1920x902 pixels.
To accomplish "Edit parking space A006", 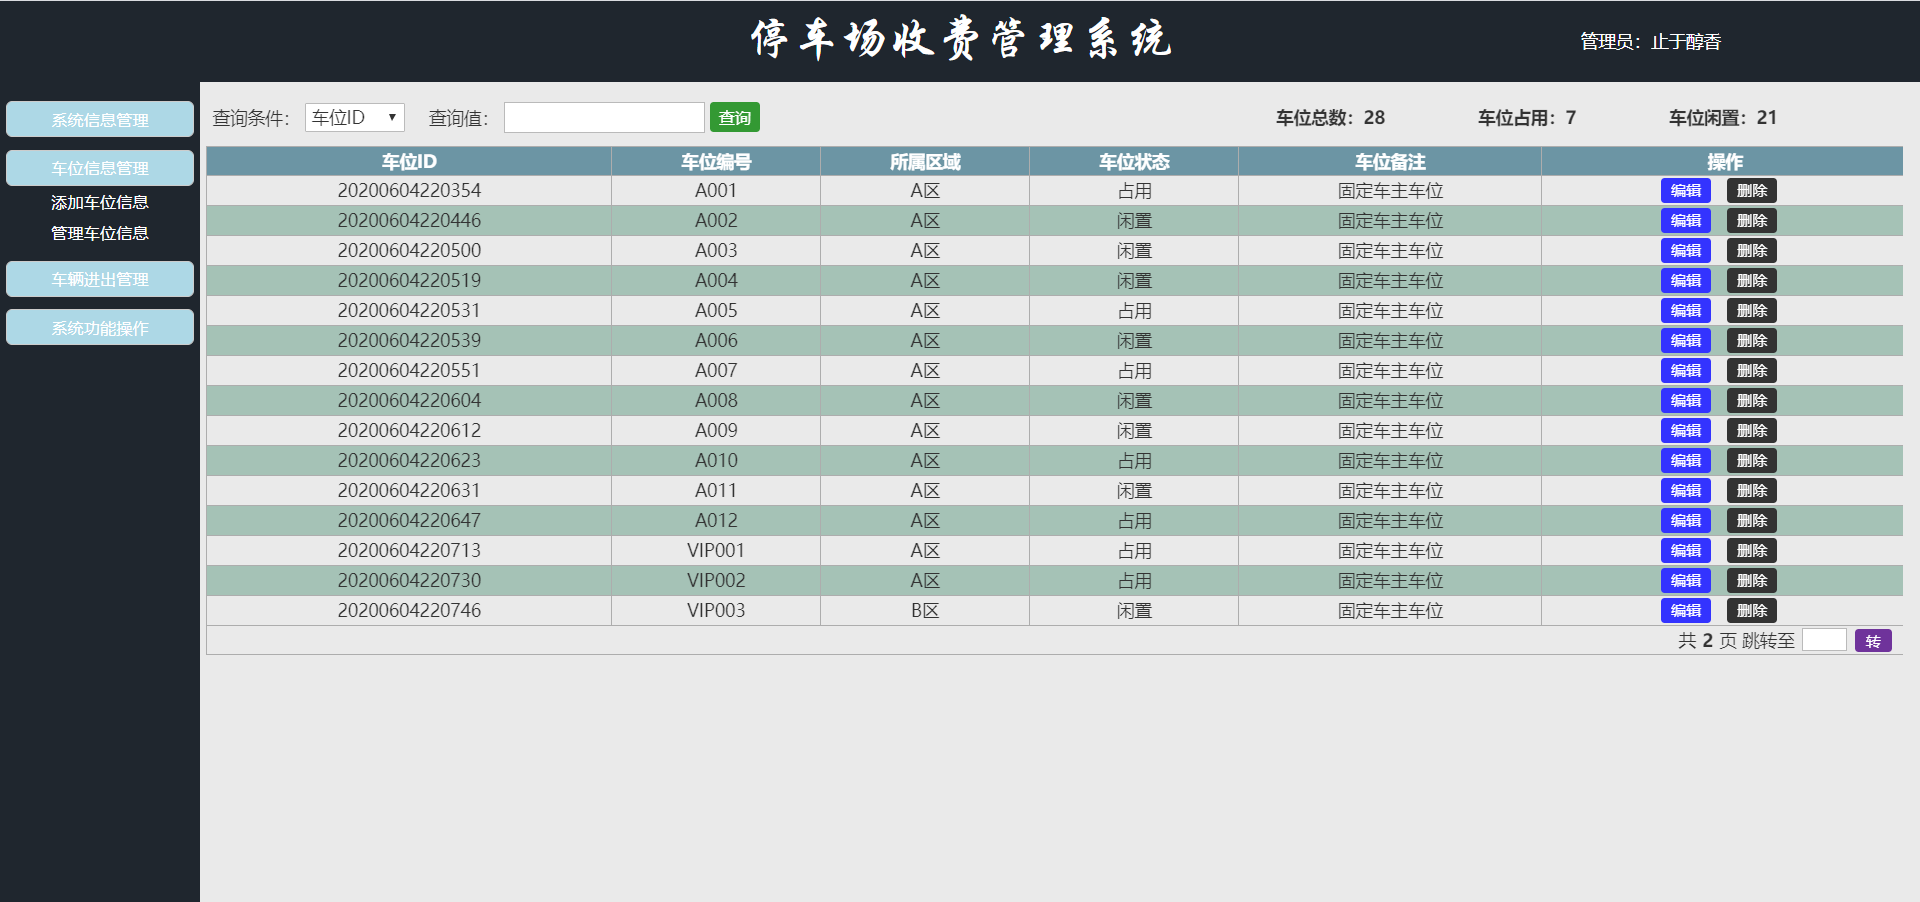I will (x=1686, y=340).
